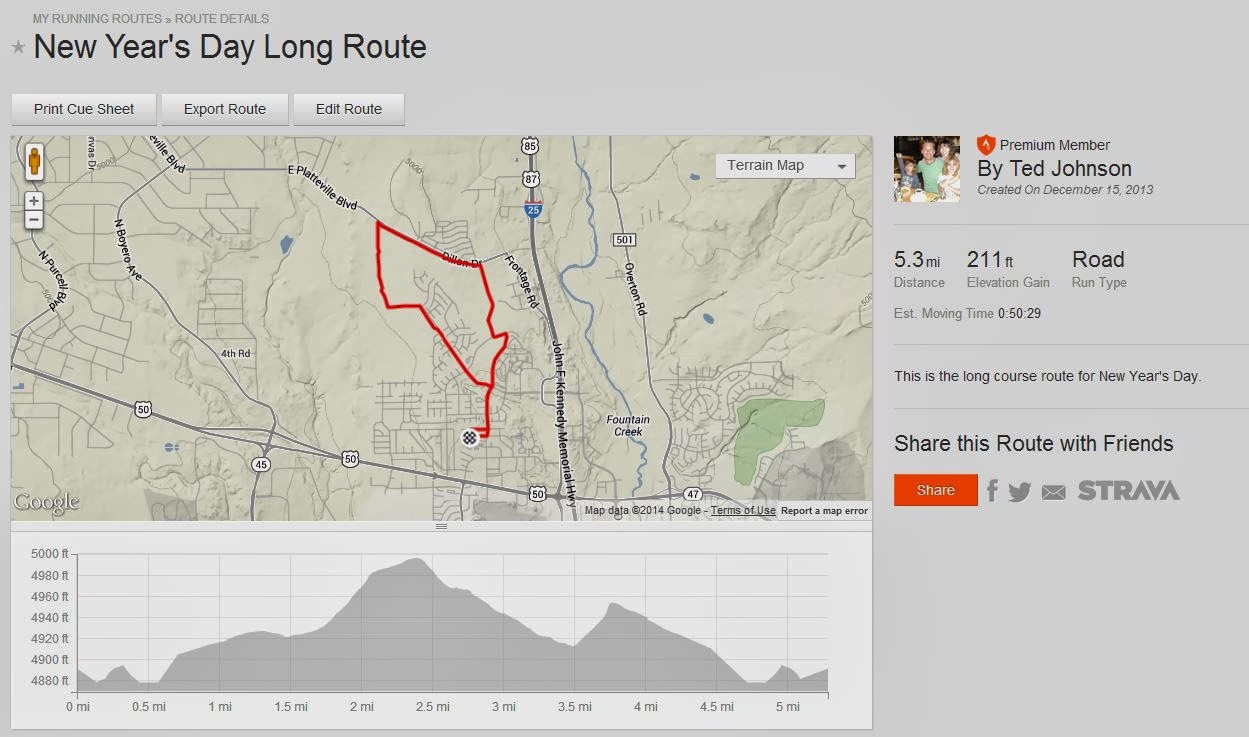
Task: Go to My Running Routes breadcrumb
Action: pos(97,19)
